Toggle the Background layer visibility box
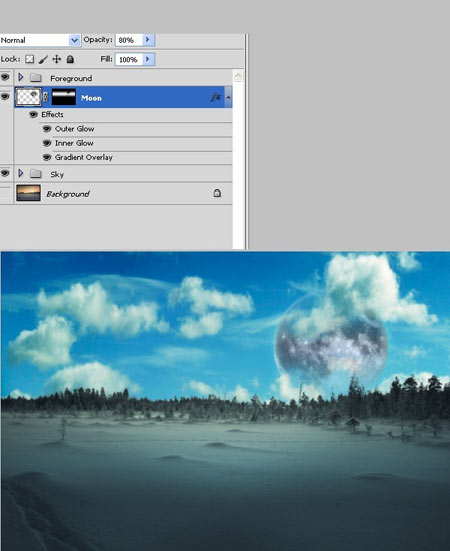Image resolution: width=450 pixels, height=551 pixels. tap(6, 193)
